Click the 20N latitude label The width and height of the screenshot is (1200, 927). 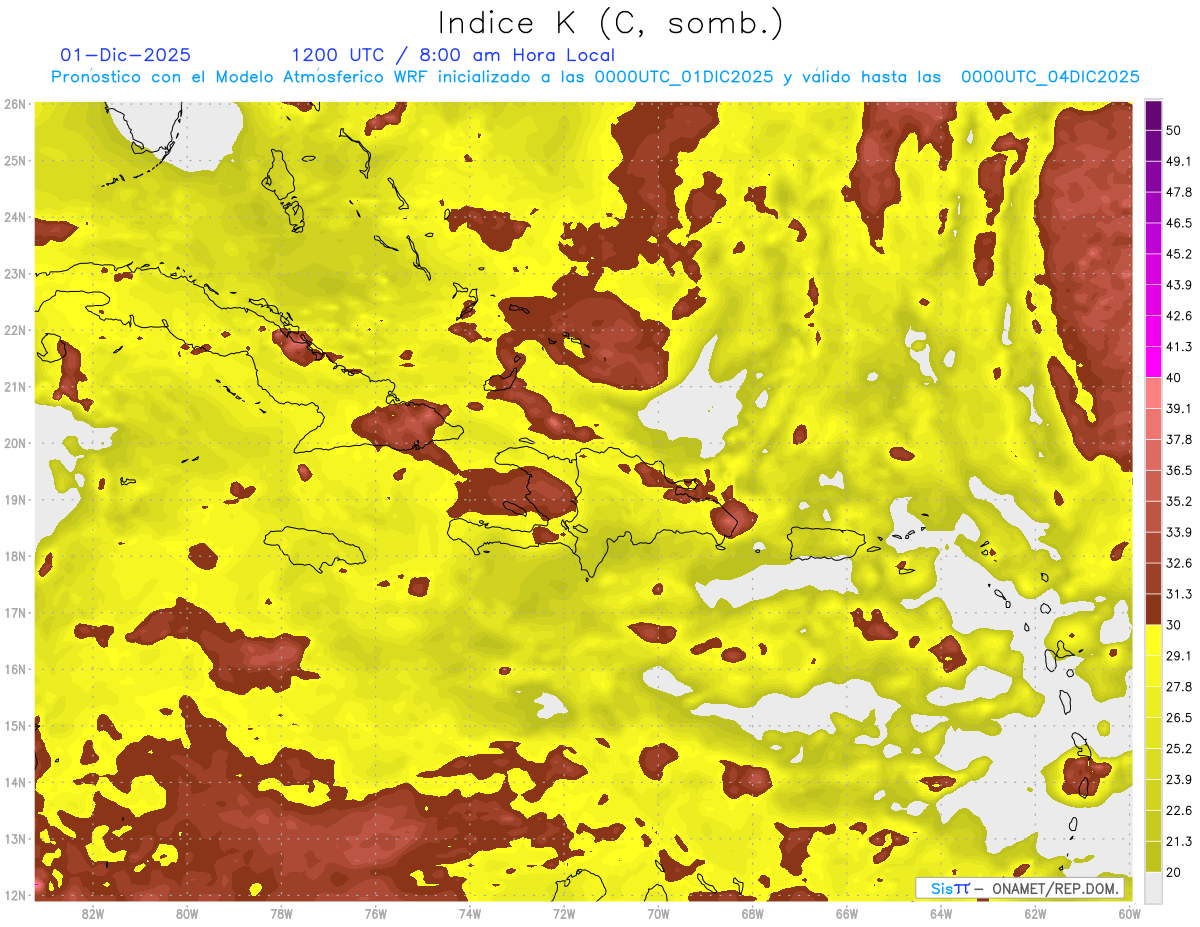tap(15, 443)
